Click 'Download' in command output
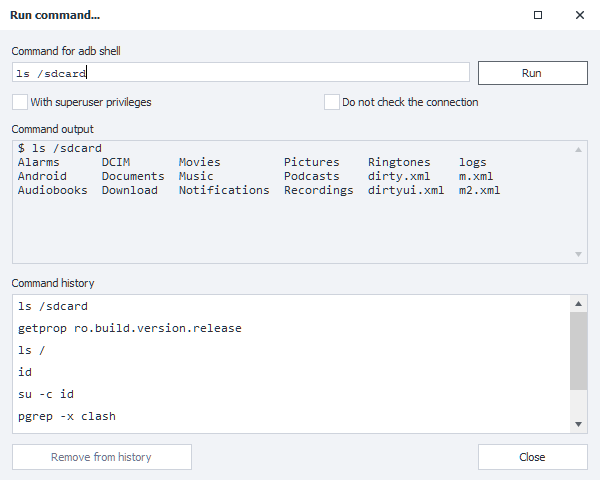This screenshot has height=480, width=600. 130,190
